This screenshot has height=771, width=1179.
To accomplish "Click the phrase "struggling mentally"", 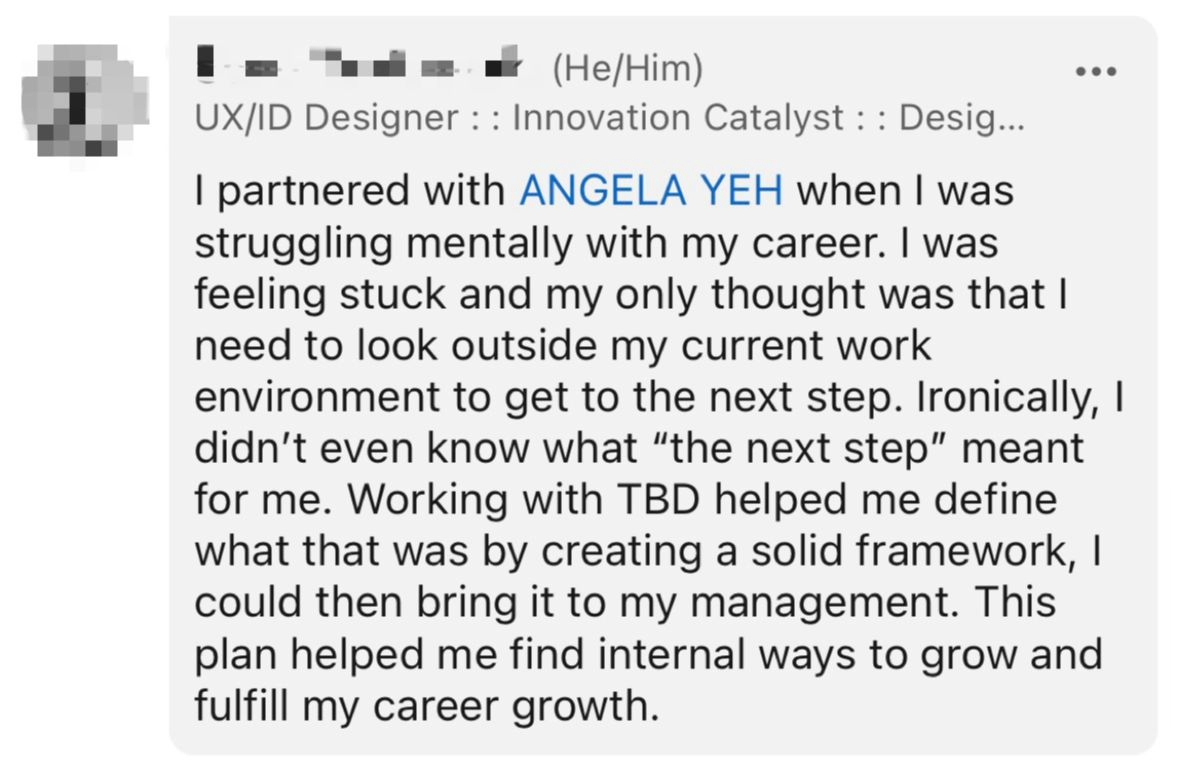I will [x=383, y=243].
